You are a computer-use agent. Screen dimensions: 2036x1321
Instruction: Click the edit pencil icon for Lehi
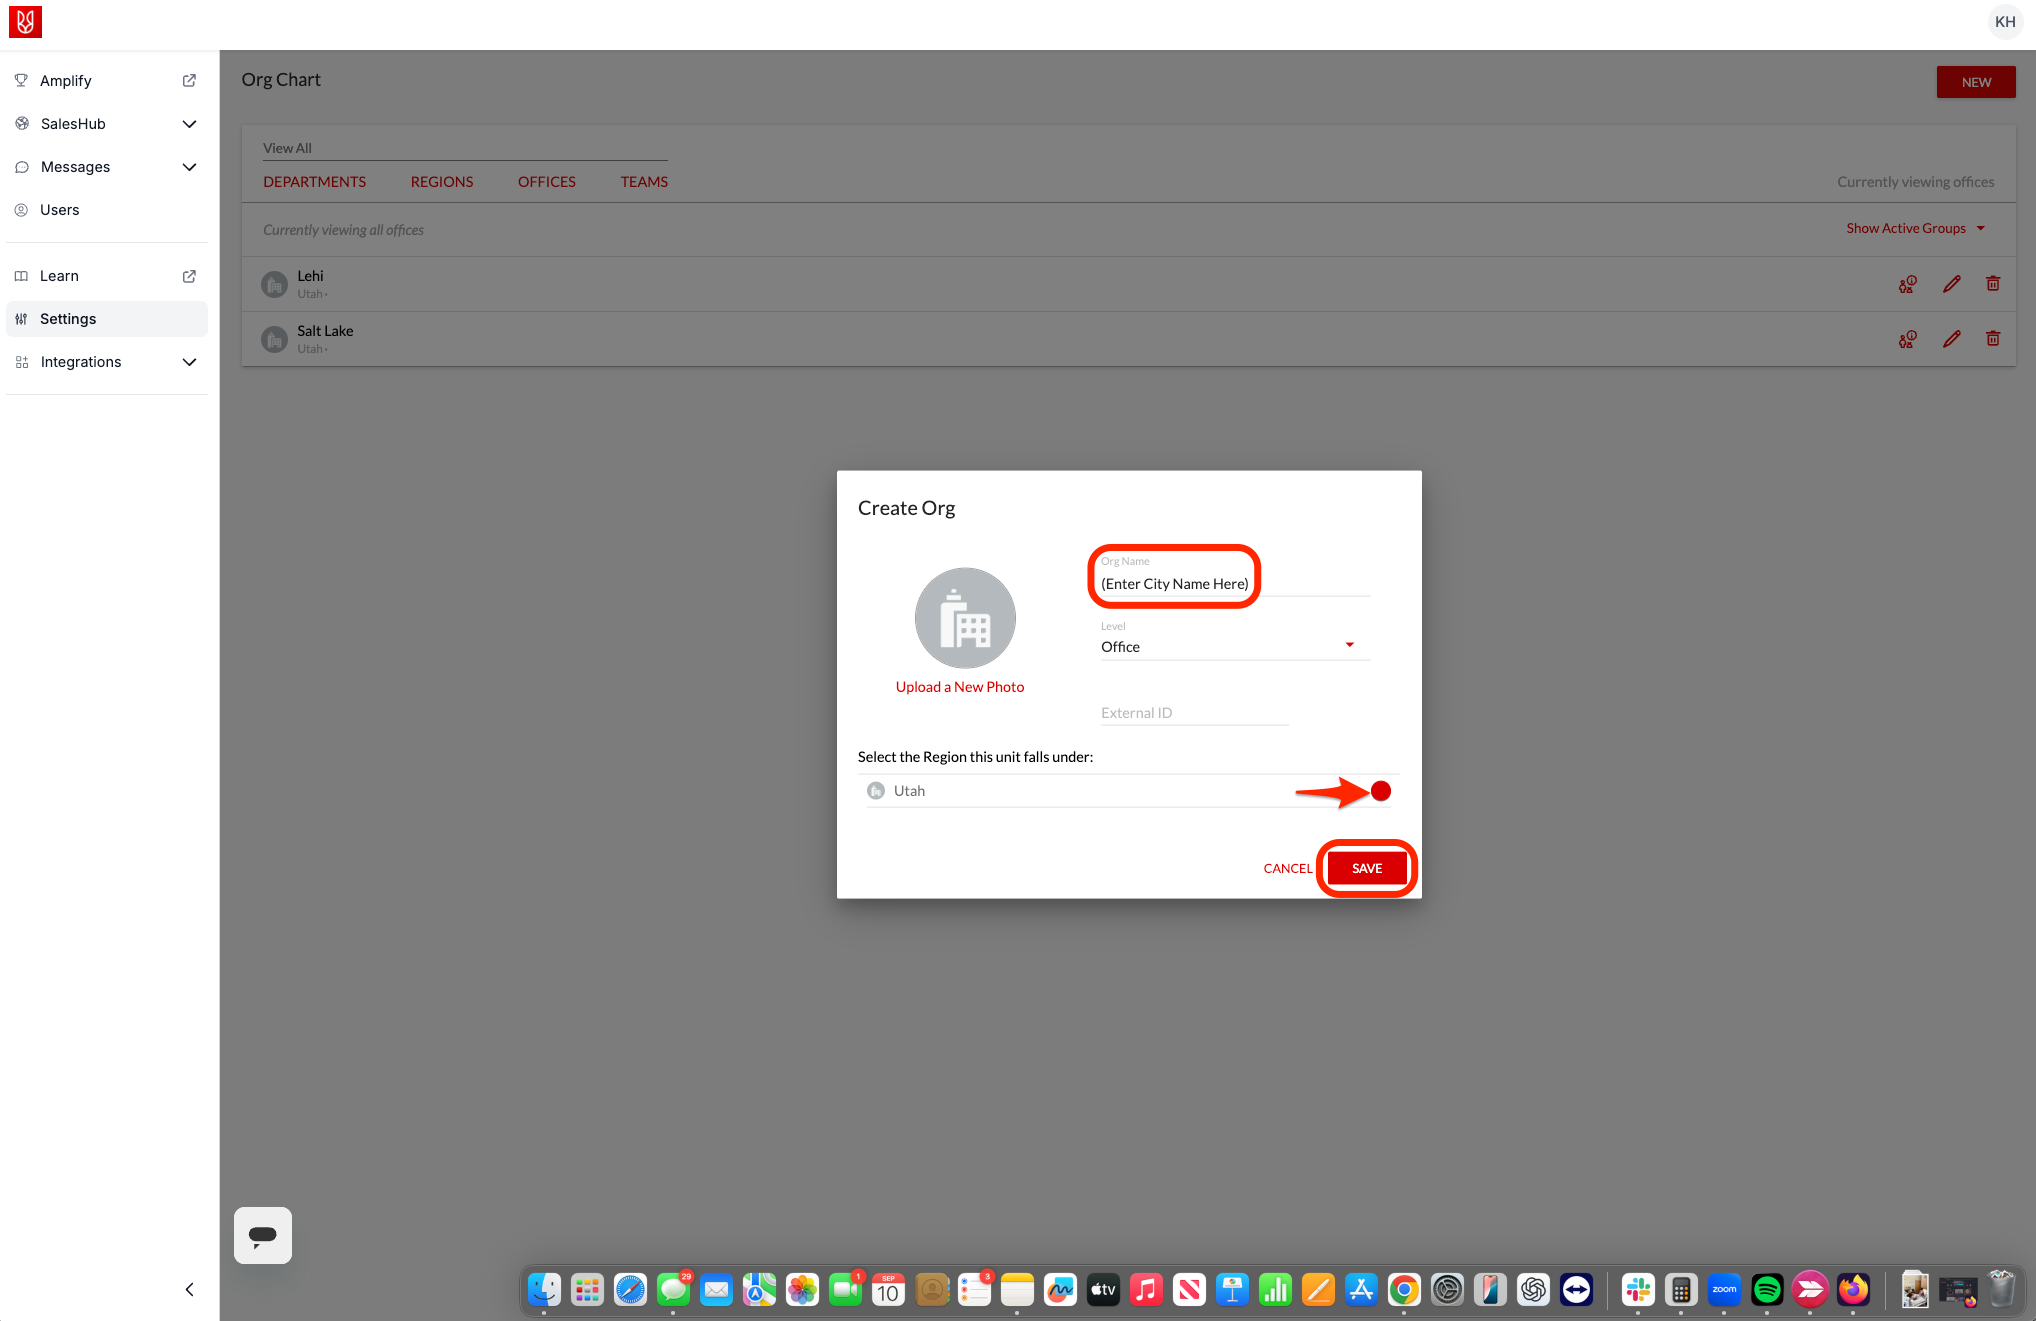click(x=1951, y=284)
